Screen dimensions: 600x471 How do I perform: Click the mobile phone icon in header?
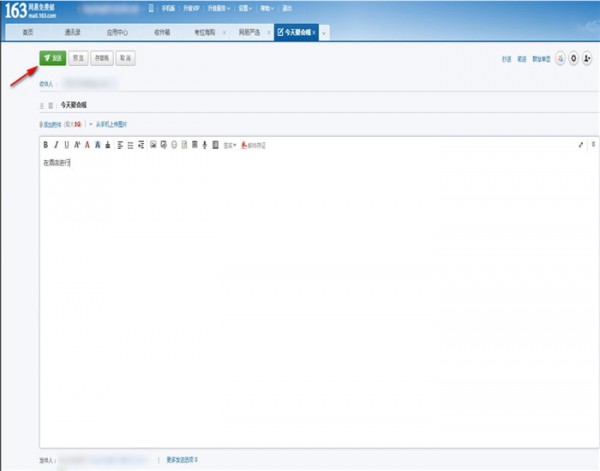click(151, 8)
